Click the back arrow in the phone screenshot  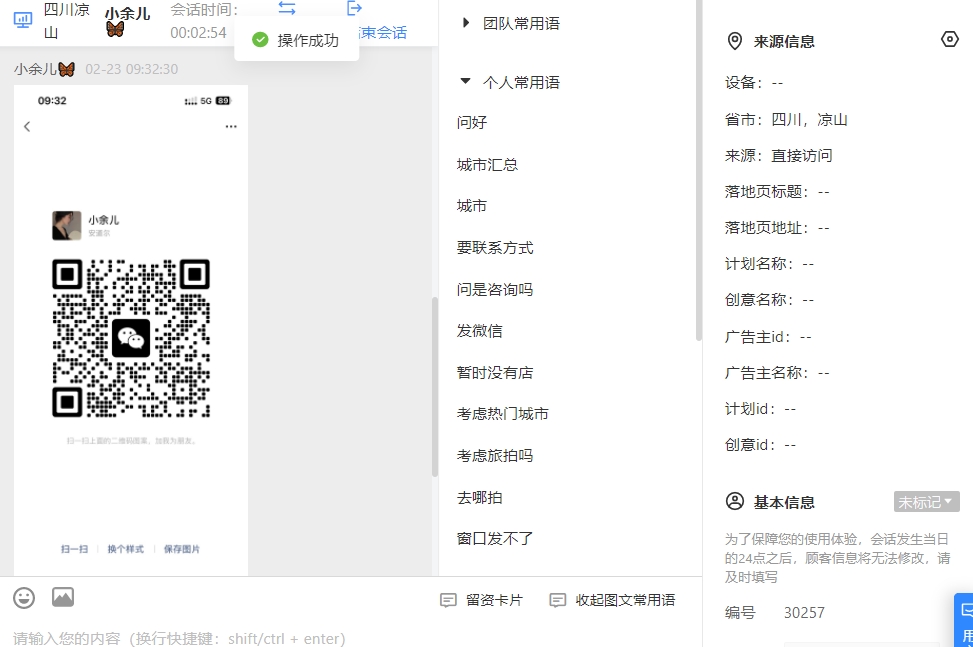[x=27, y=127]
